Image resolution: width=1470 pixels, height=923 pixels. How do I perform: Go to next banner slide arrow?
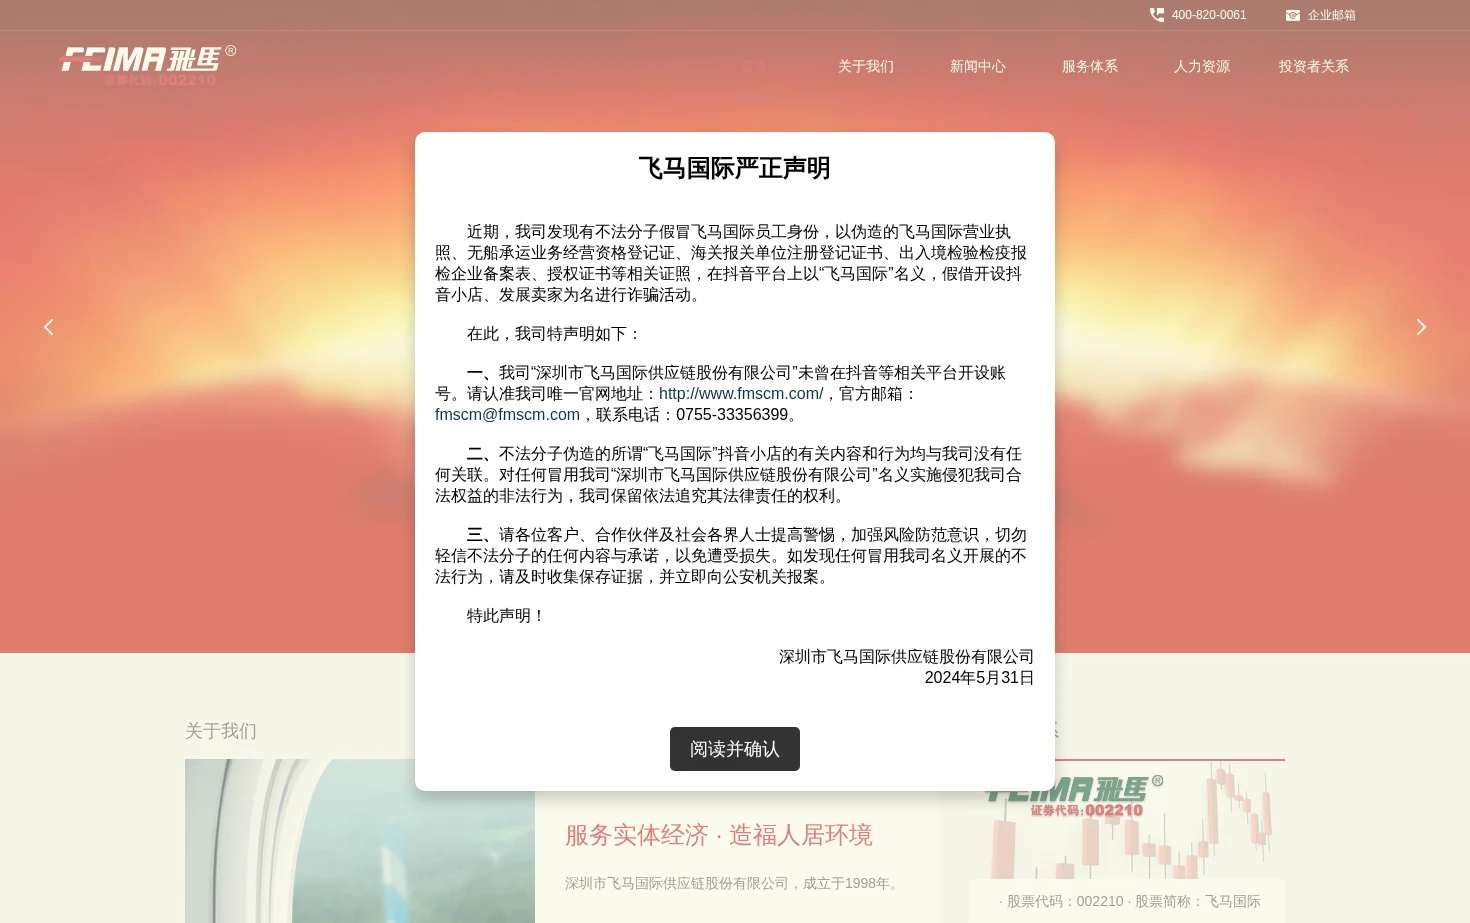tap(1421, 327)
